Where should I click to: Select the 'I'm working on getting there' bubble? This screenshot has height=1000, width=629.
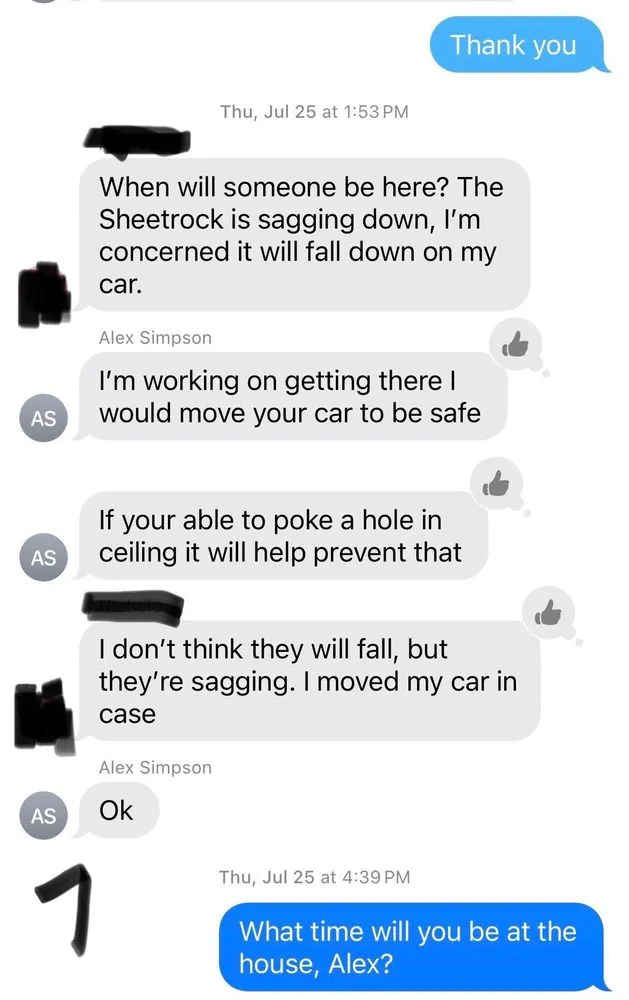click(x=292, y=396)
